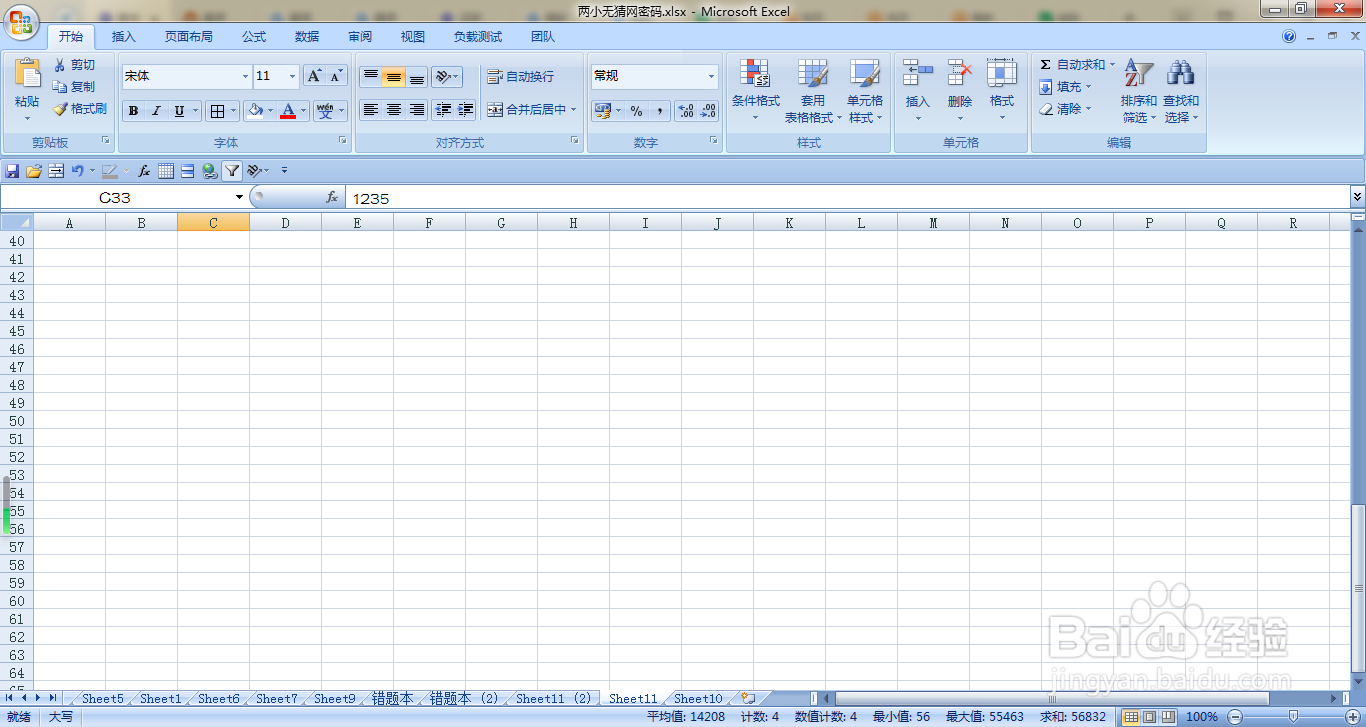
Task: Decrease font size with the small A
Action: point(336,76)
